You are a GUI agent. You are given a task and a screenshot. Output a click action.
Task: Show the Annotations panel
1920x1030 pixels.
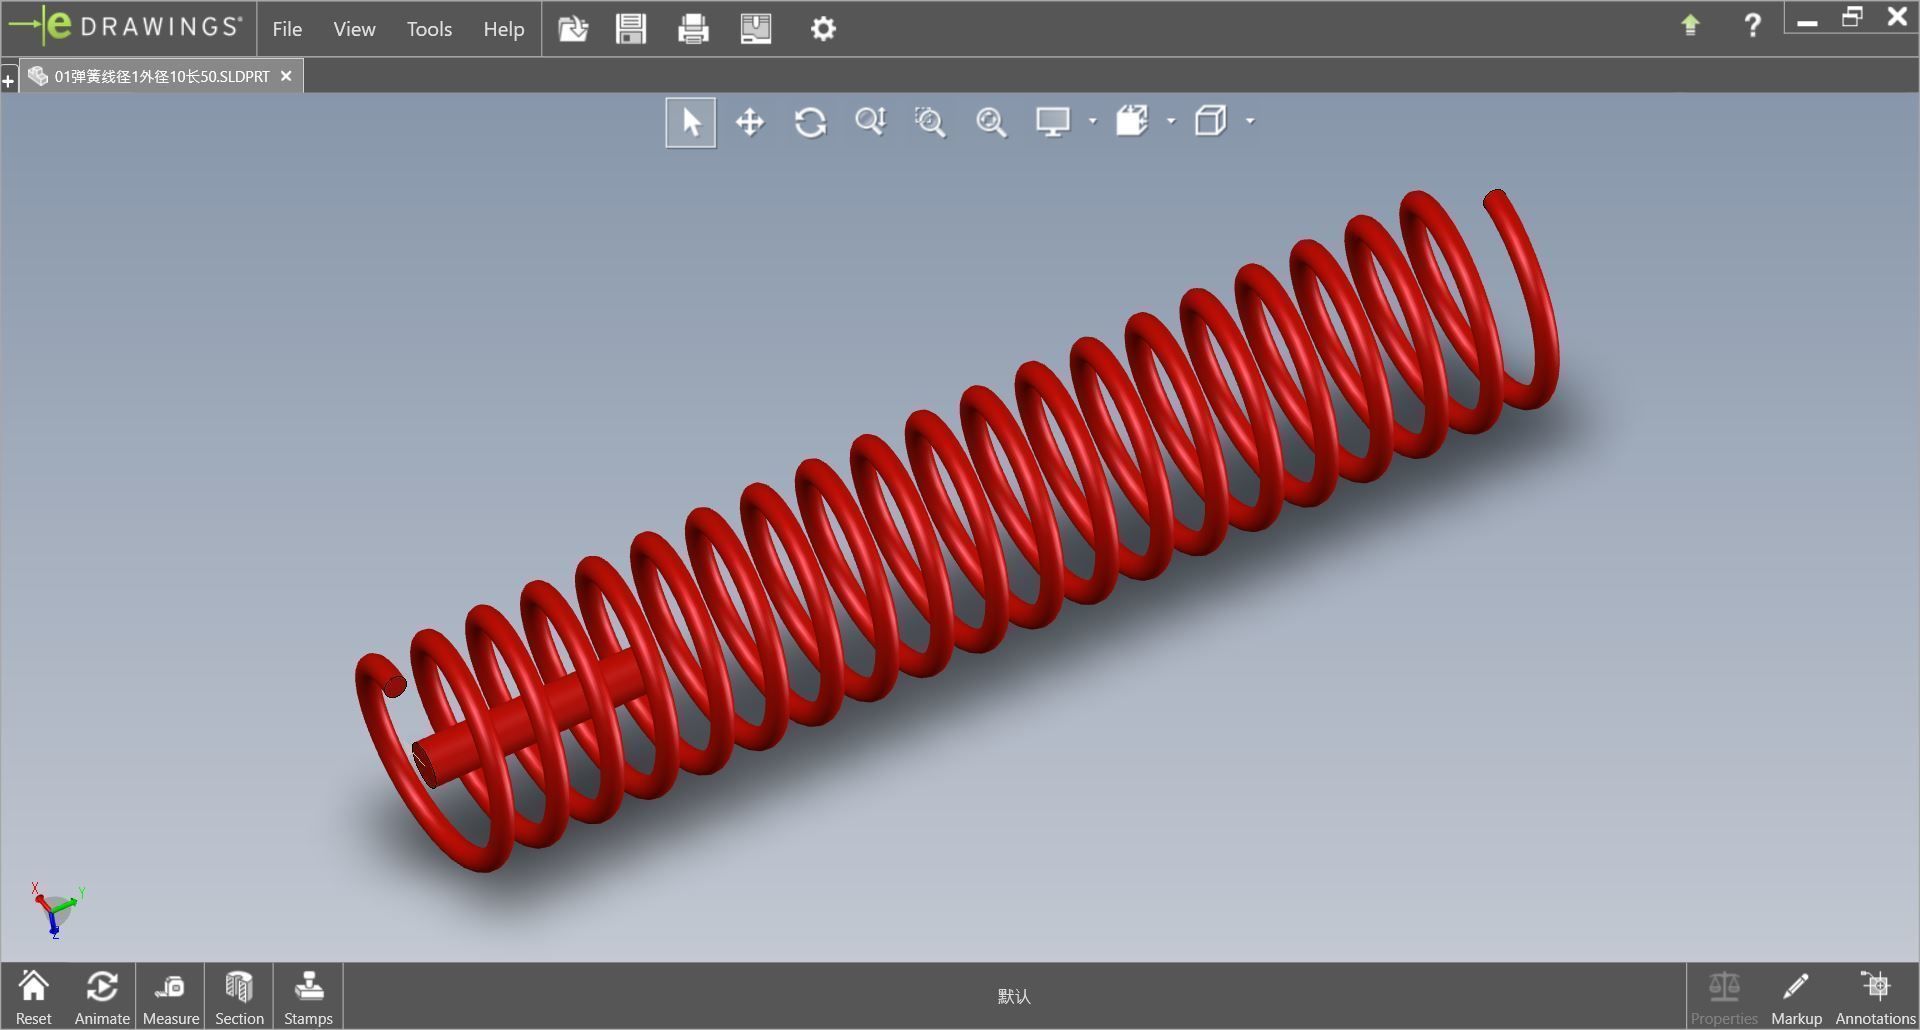(x=1875, y=997)
